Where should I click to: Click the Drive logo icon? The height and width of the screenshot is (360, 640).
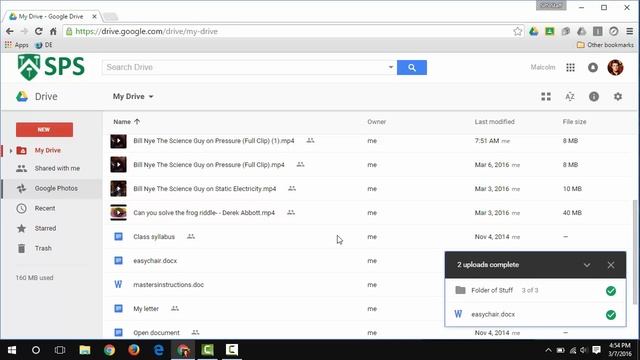tap(22, 97)
